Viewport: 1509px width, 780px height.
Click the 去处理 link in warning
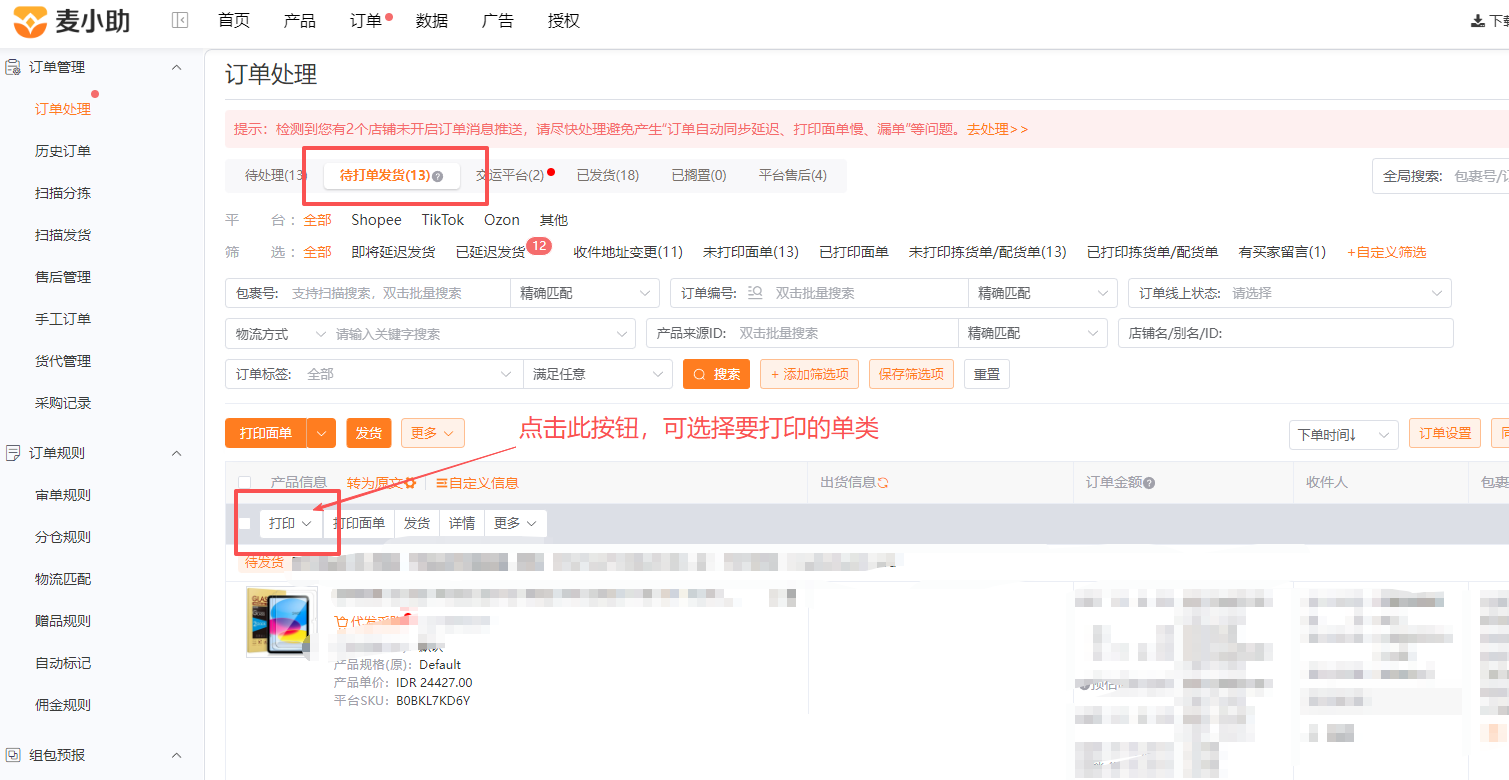click(x=997, y=130)
